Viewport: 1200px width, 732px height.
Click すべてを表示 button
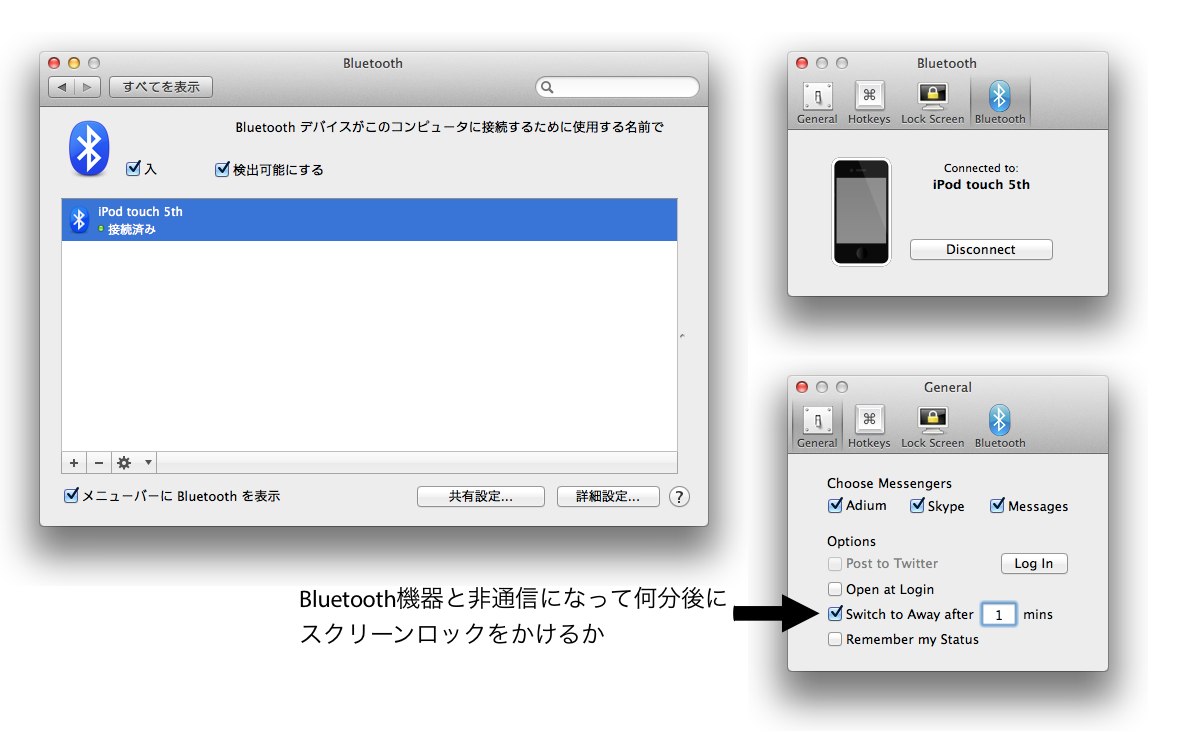(x=161, y=87)
